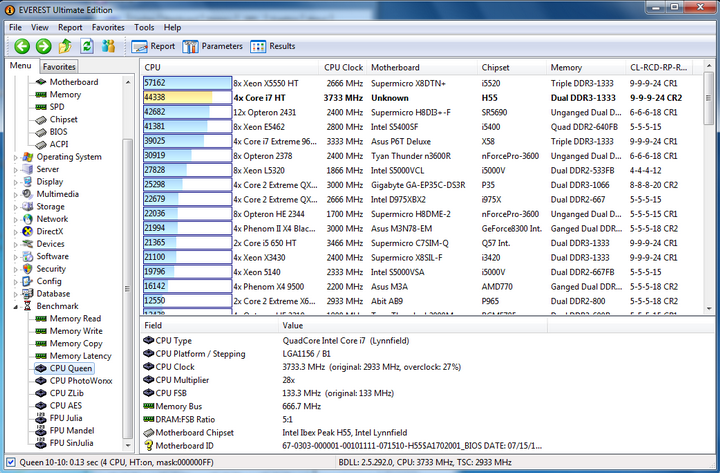Select FPU Mandel benchmark
The width and height of the screenshot is (720, 473).
click(72, 430)
